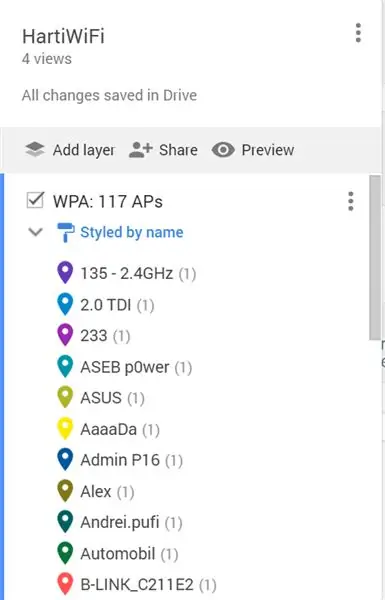The image size is (385, 600).
Task: Open Styled by name styling options
Action: (132, 232)
